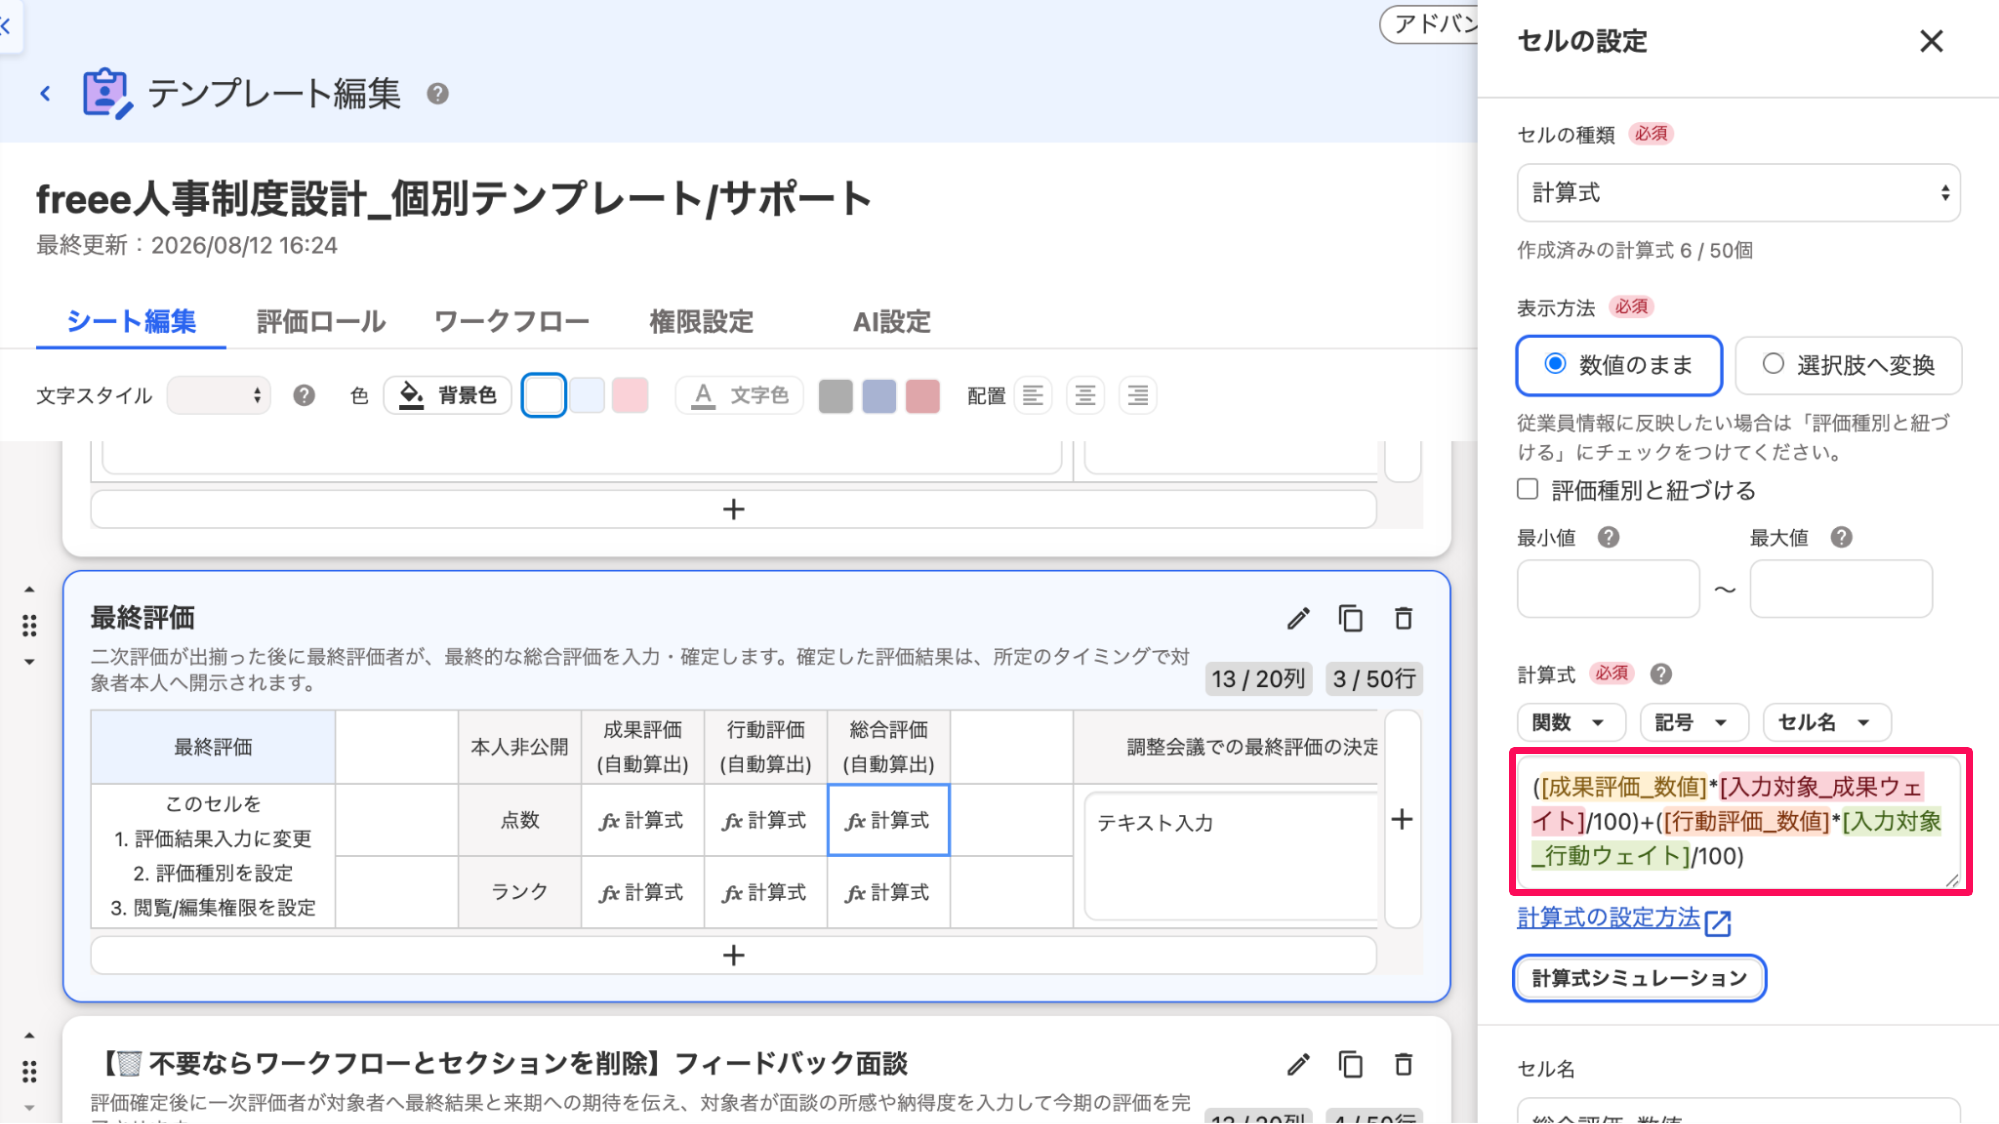Switch to 権限設定 tab

click(x=701, y=322)
